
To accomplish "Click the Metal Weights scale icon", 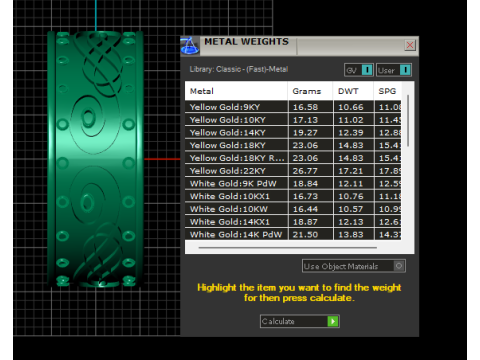I will pos(190,46).
